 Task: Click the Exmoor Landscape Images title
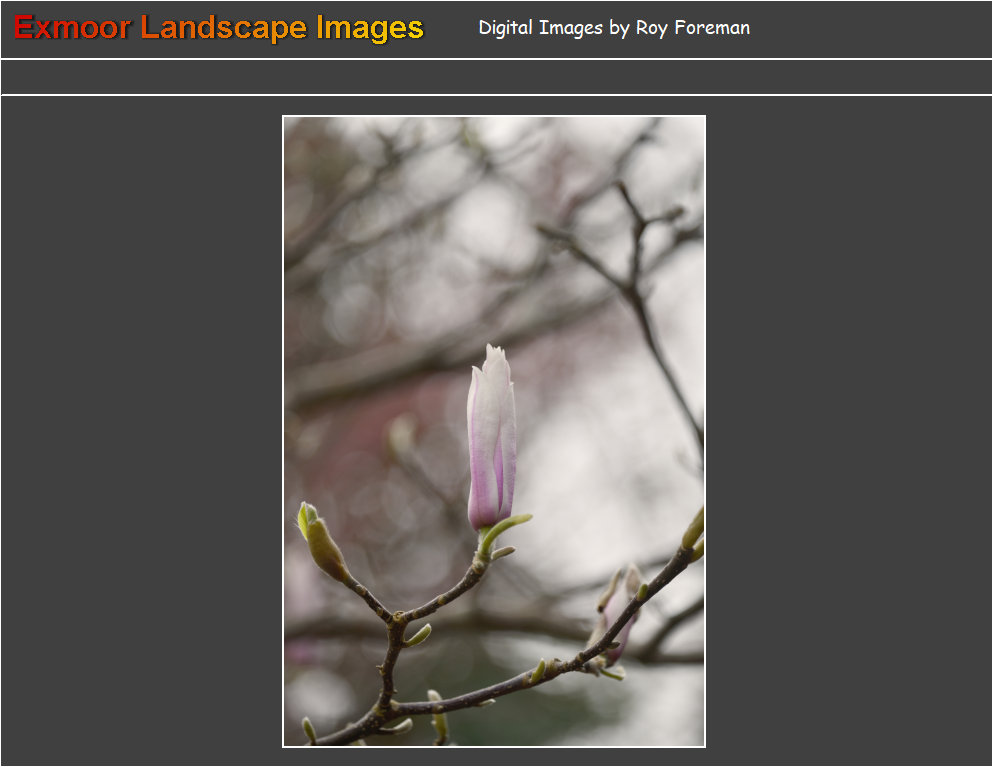tap(219, 28)
